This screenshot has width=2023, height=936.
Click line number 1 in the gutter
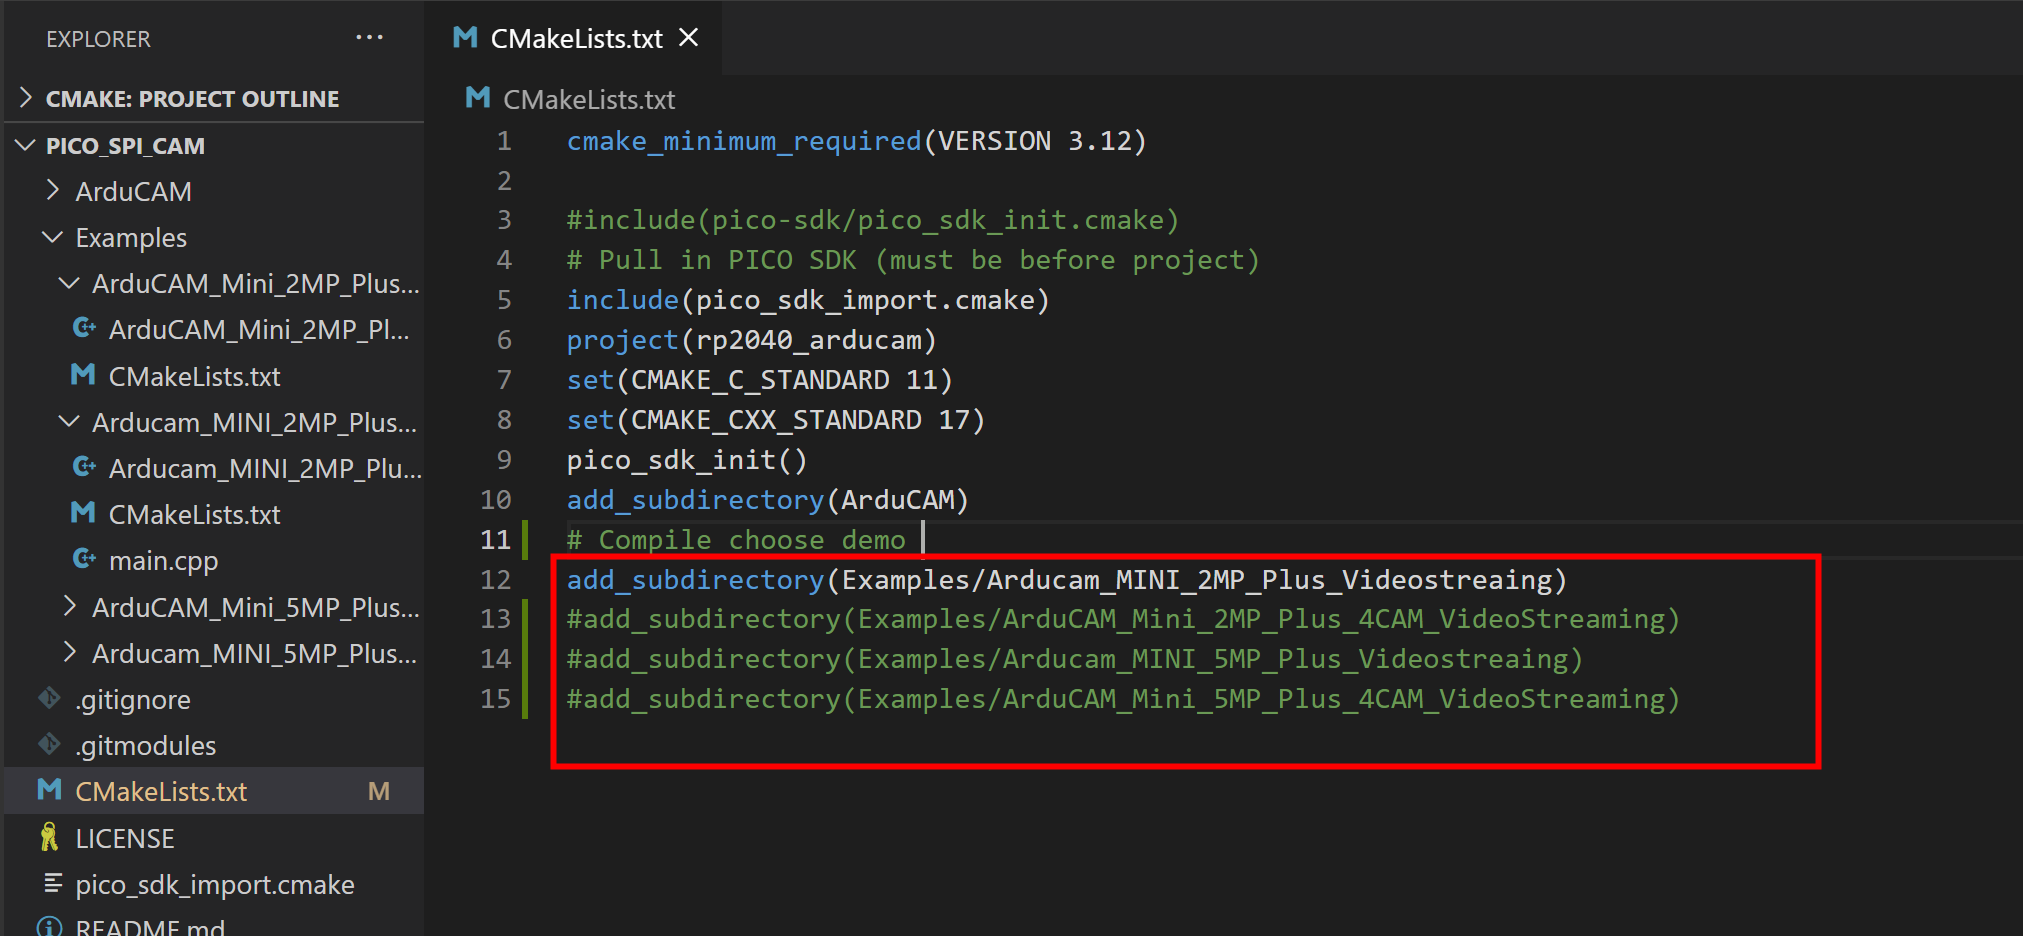pyautogui.click(x=504, y=141)
